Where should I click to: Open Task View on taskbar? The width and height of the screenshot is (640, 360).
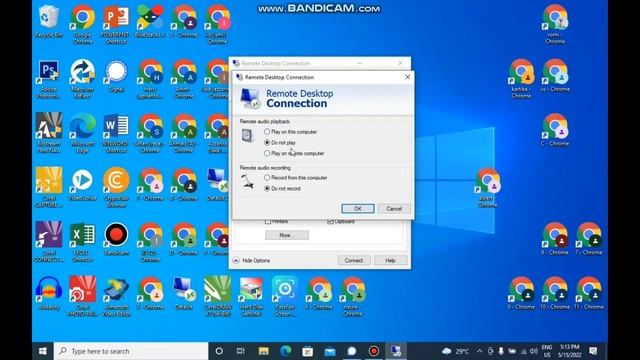tap(241, 351)
